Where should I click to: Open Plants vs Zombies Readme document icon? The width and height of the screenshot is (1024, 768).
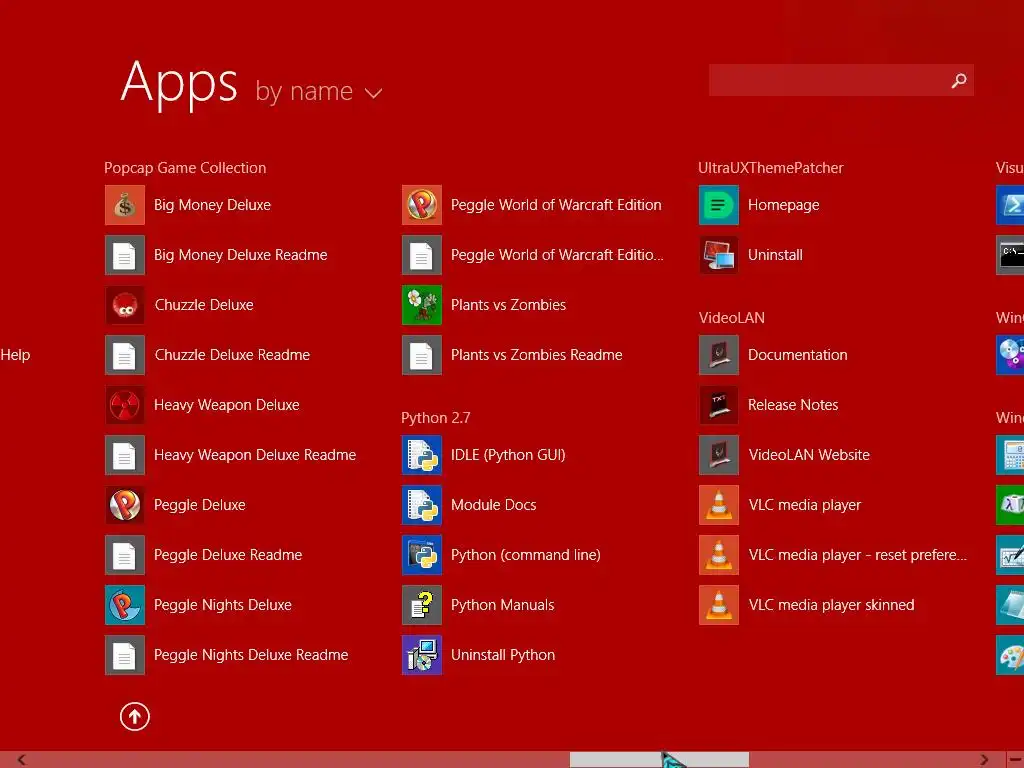(422, 355)
